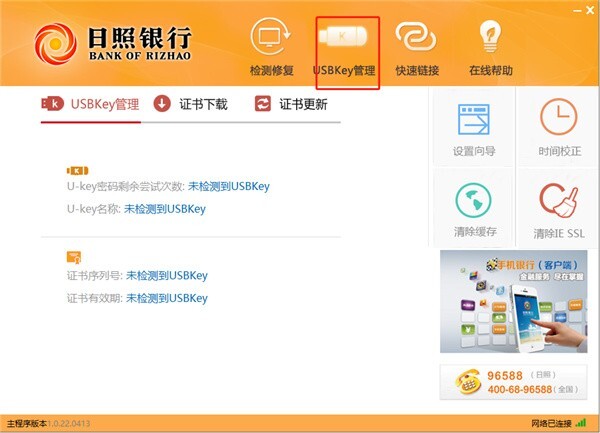
Task: Switch to the 证书下载 tab
Action: tap(191, 104)
